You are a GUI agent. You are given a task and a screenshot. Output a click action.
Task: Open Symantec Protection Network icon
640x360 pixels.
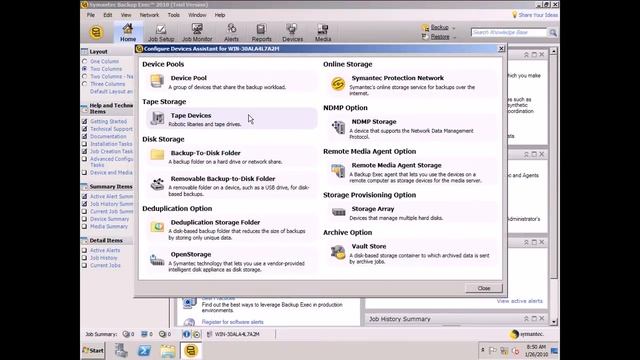(338, 84)
